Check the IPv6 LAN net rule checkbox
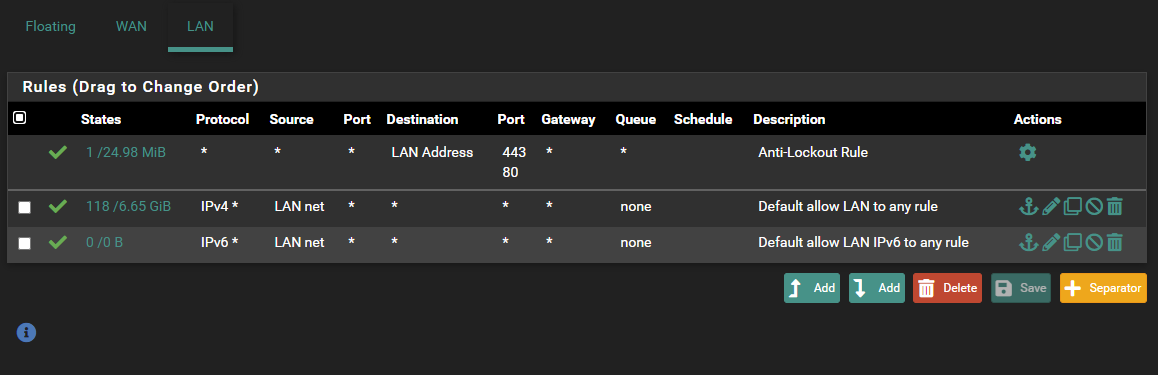The image size is (1158, 375). click(24, 243)
